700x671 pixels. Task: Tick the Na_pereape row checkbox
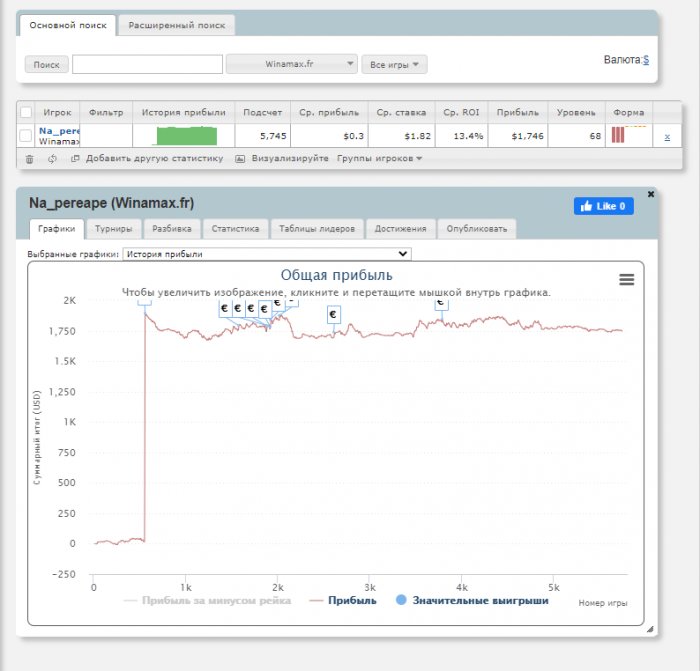(26, 135)
